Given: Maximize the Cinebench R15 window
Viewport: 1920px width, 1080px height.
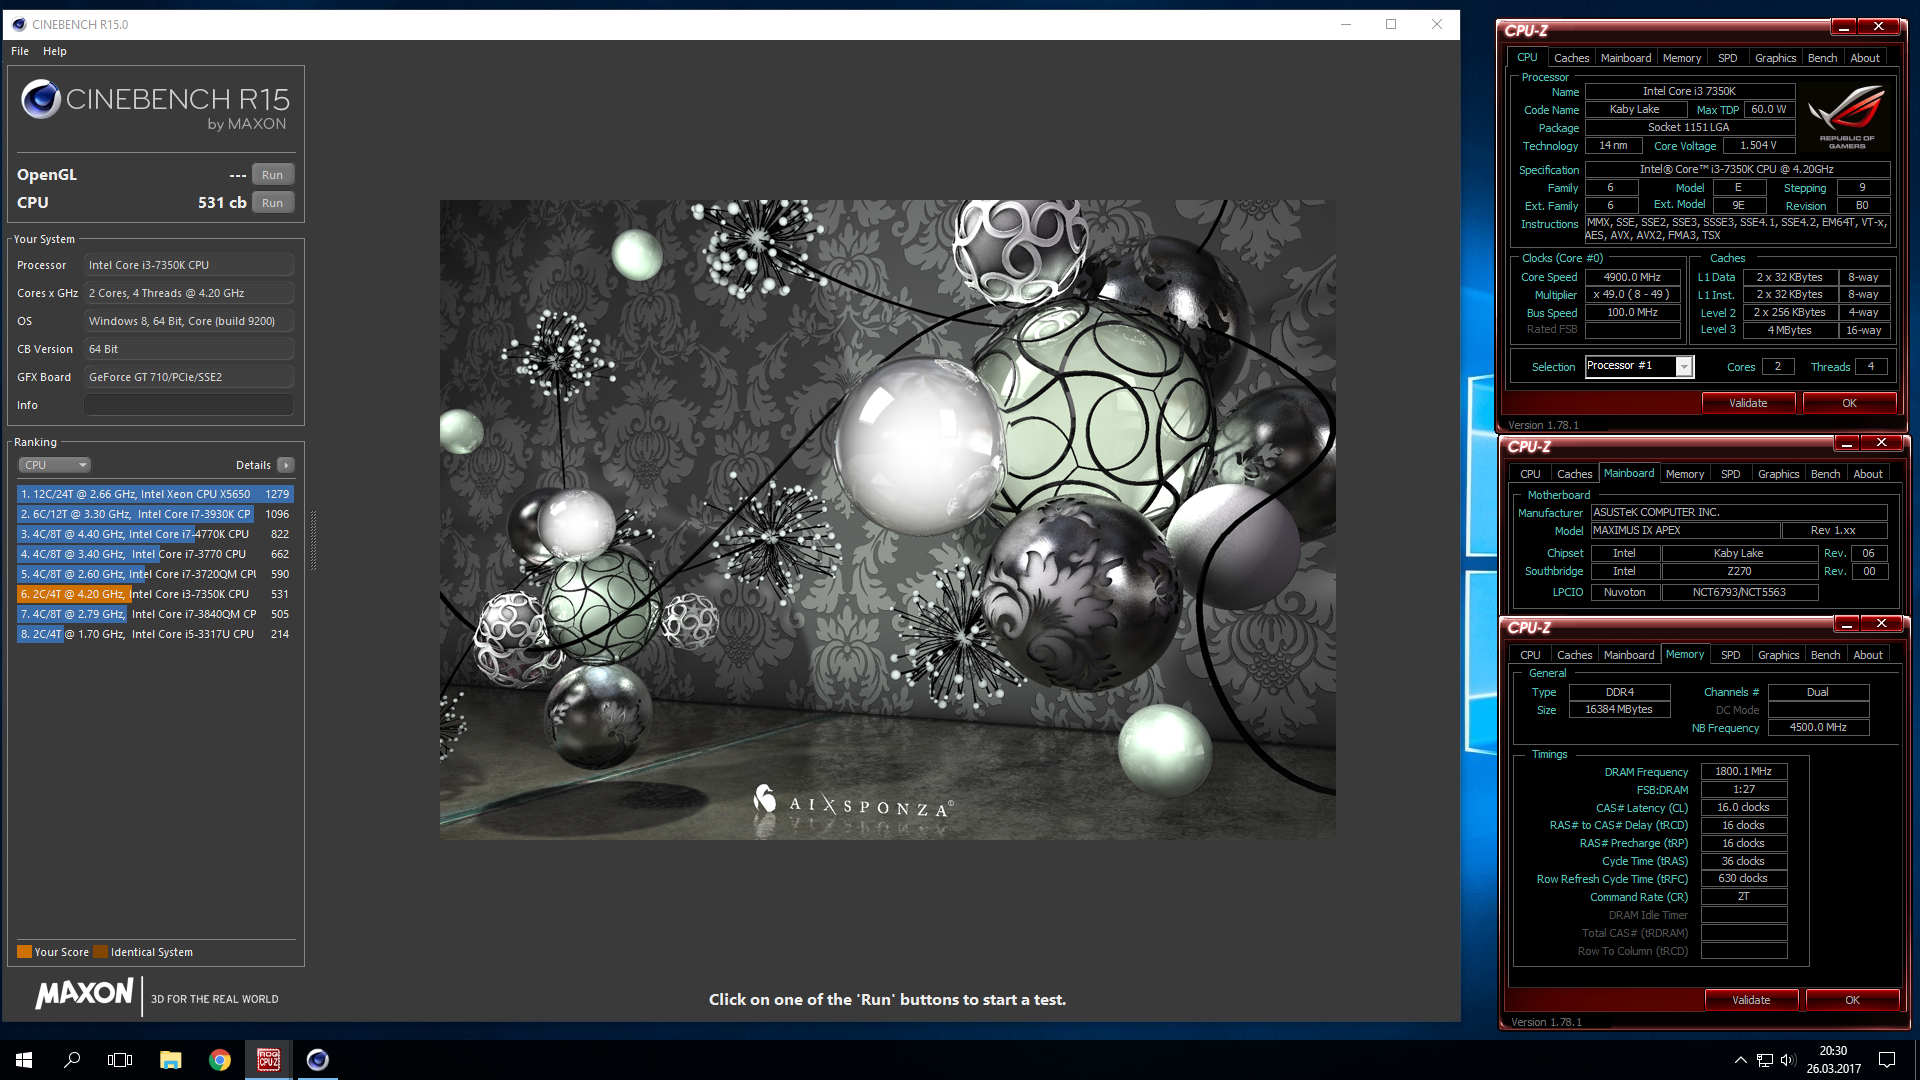Looking at the screenshot, I should (x=1391, y=24).
